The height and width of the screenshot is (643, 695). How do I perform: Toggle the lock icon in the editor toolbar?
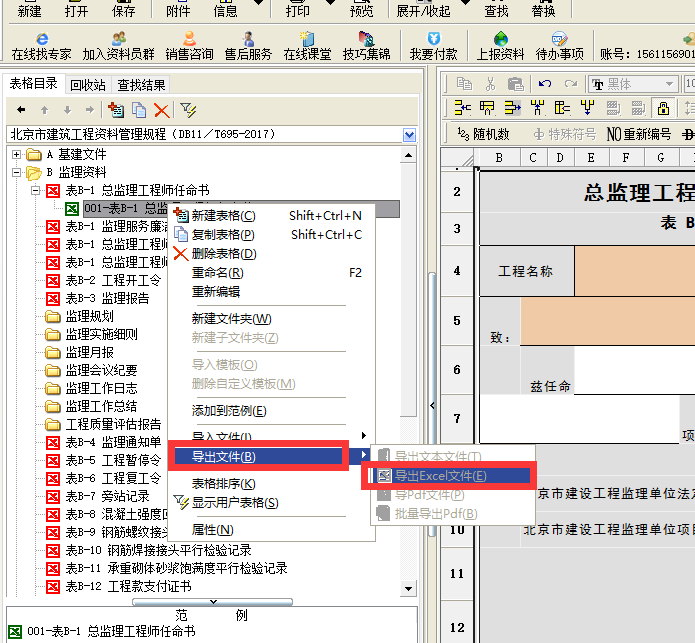click(662, 108)
